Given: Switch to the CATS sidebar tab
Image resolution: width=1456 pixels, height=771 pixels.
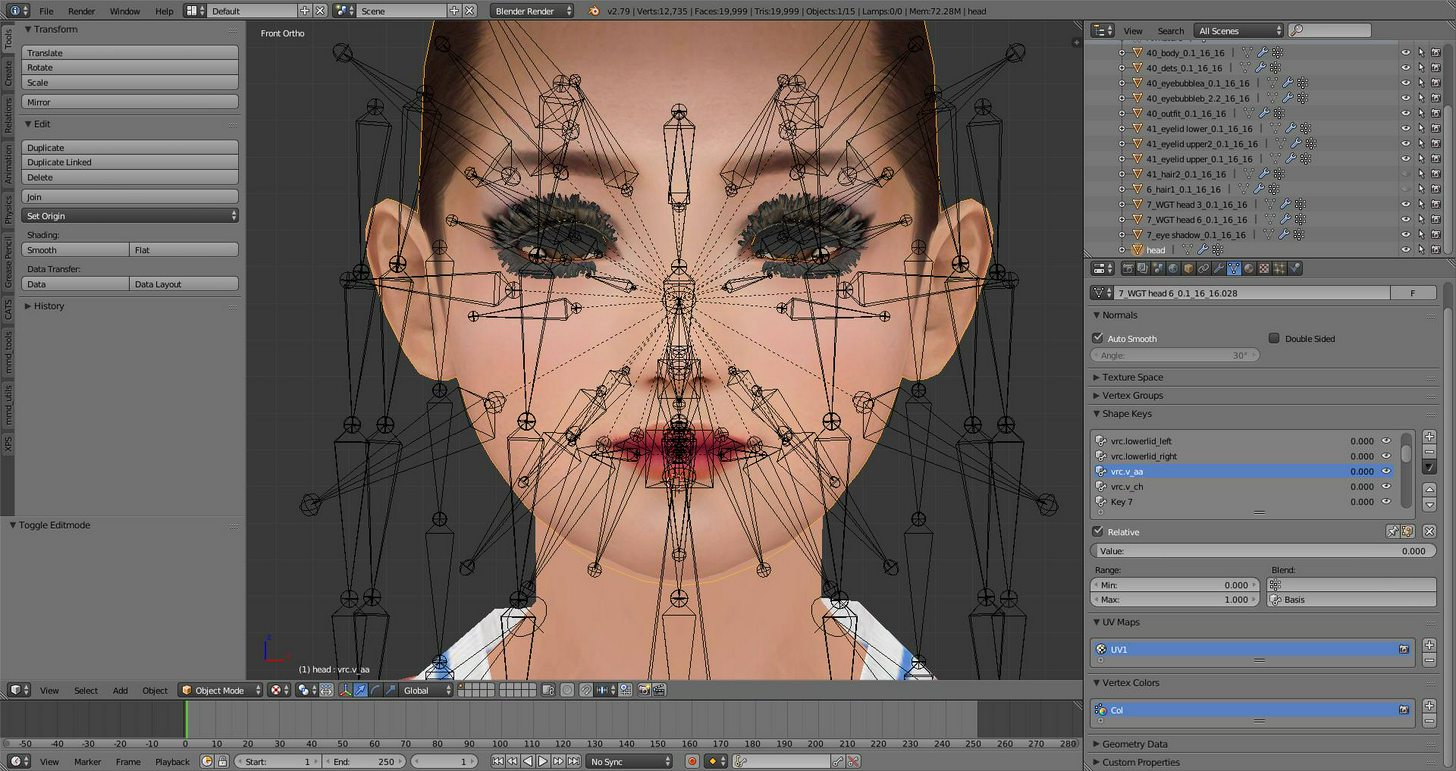Looking at the screenshot, I should tap(8, 308).
